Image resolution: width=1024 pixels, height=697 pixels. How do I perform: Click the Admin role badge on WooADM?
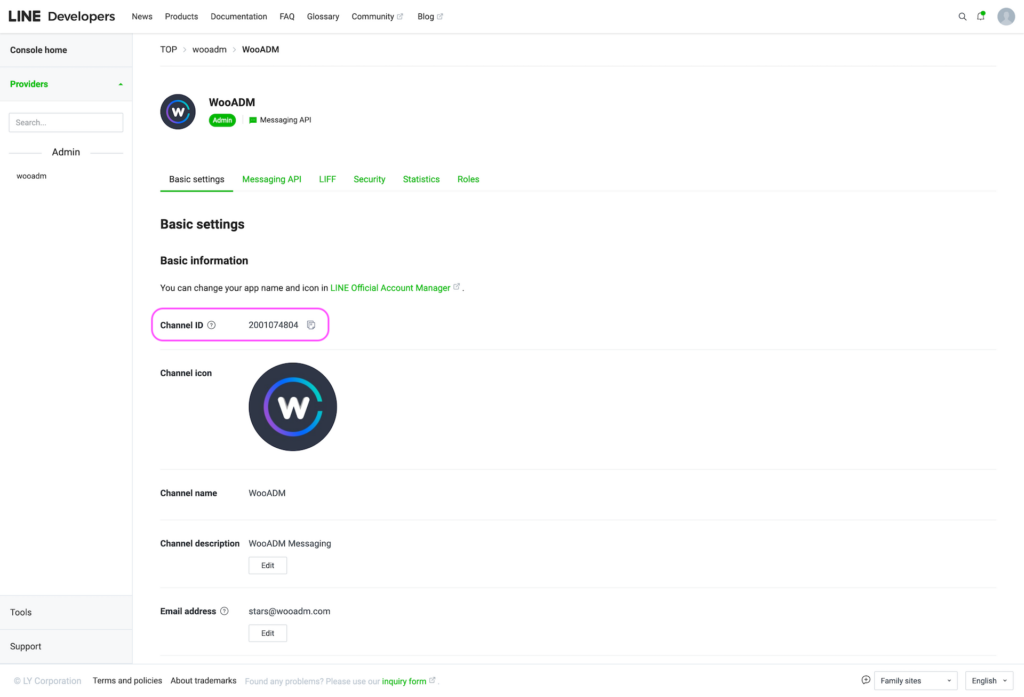(221, 119)
